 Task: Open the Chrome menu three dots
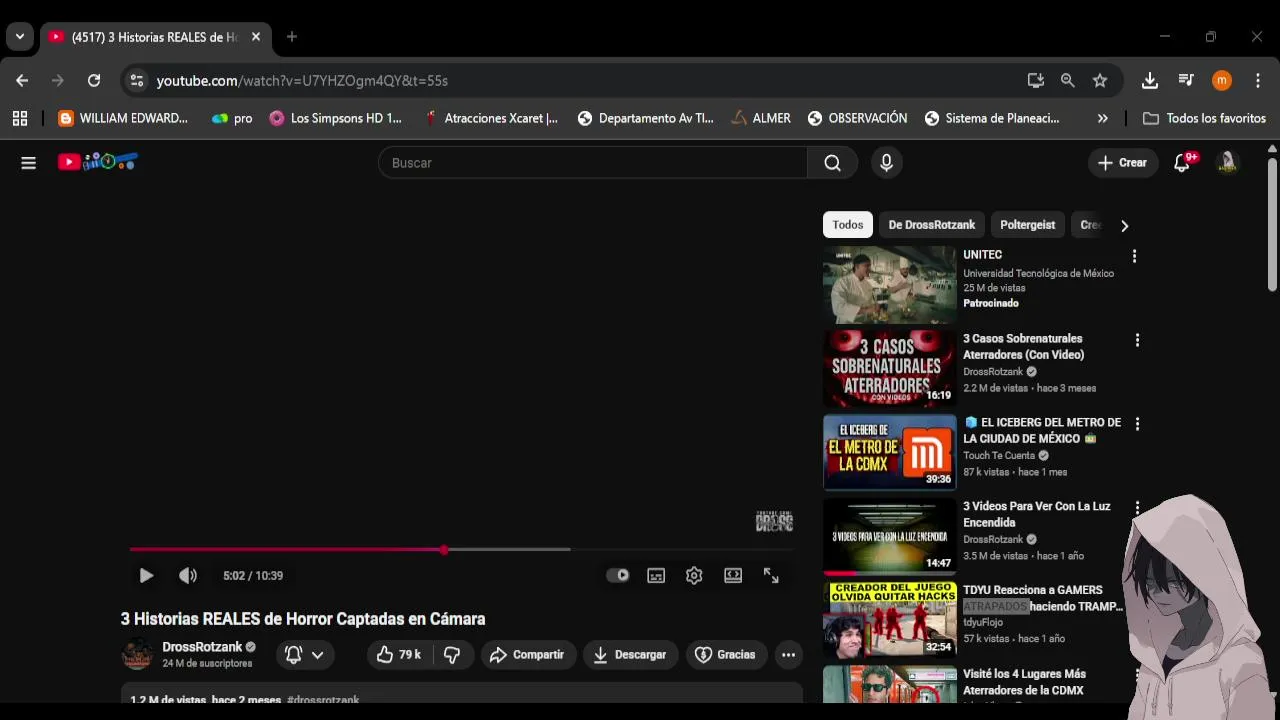tap(1257, 81)
